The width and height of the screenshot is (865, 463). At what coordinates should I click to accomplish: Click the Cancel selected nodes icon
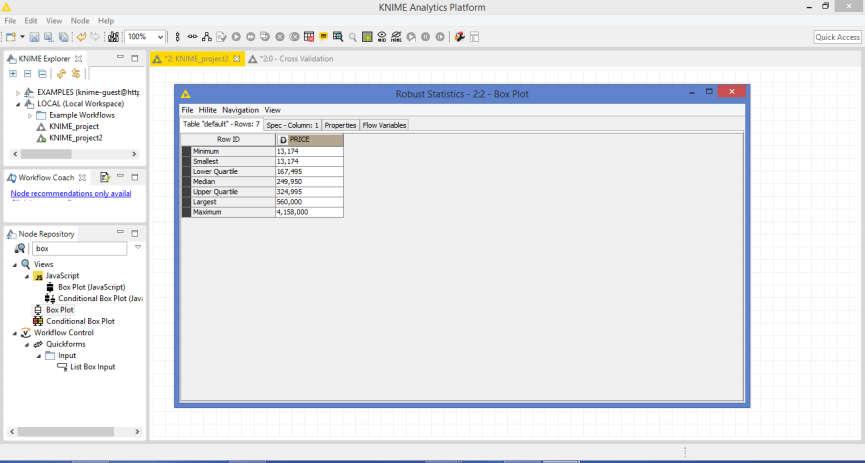tap(280, 37)
